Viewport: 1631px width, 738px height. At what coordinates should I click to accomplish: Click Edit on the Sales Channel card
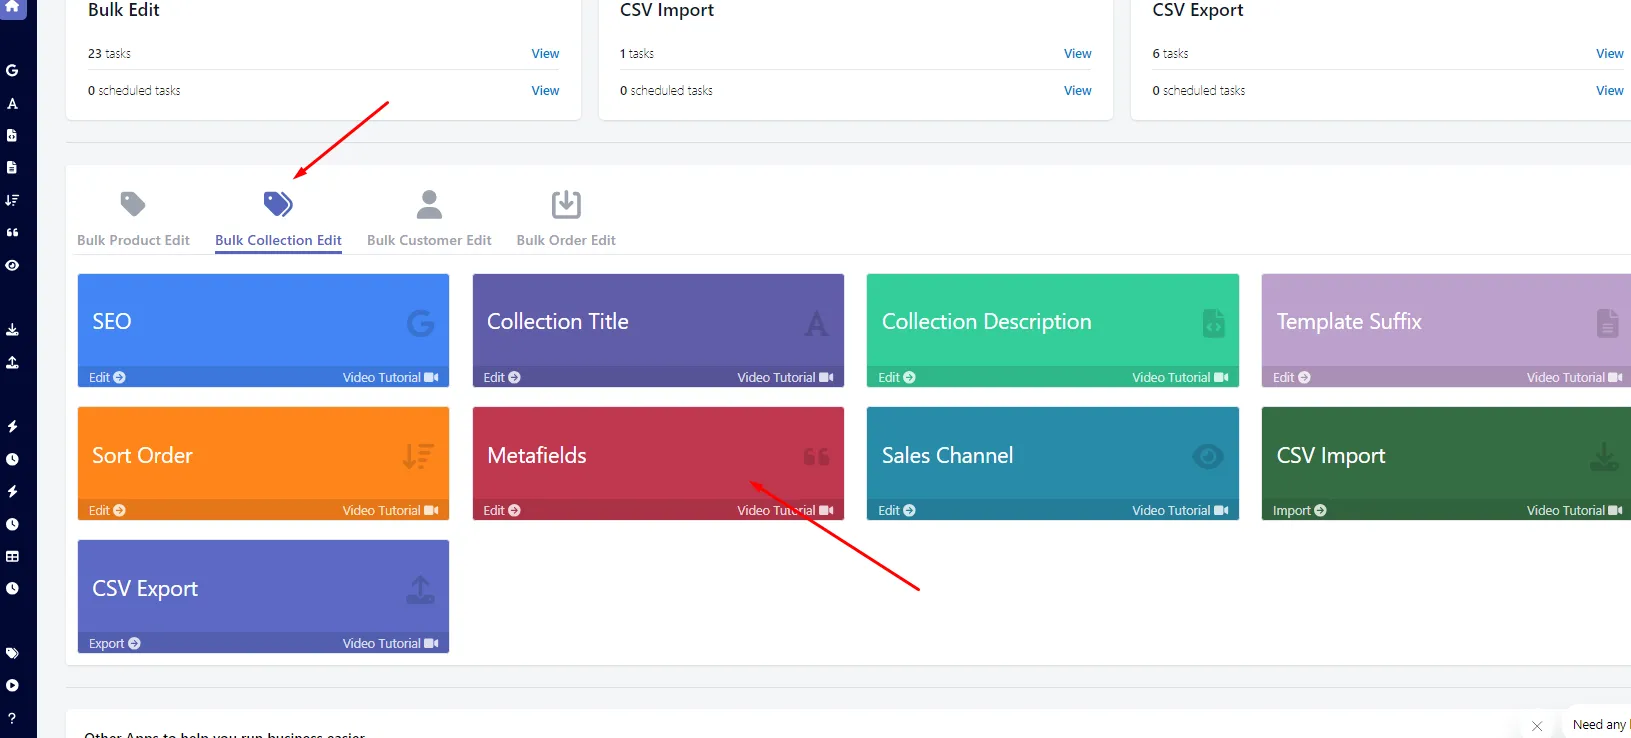(897, 510)
